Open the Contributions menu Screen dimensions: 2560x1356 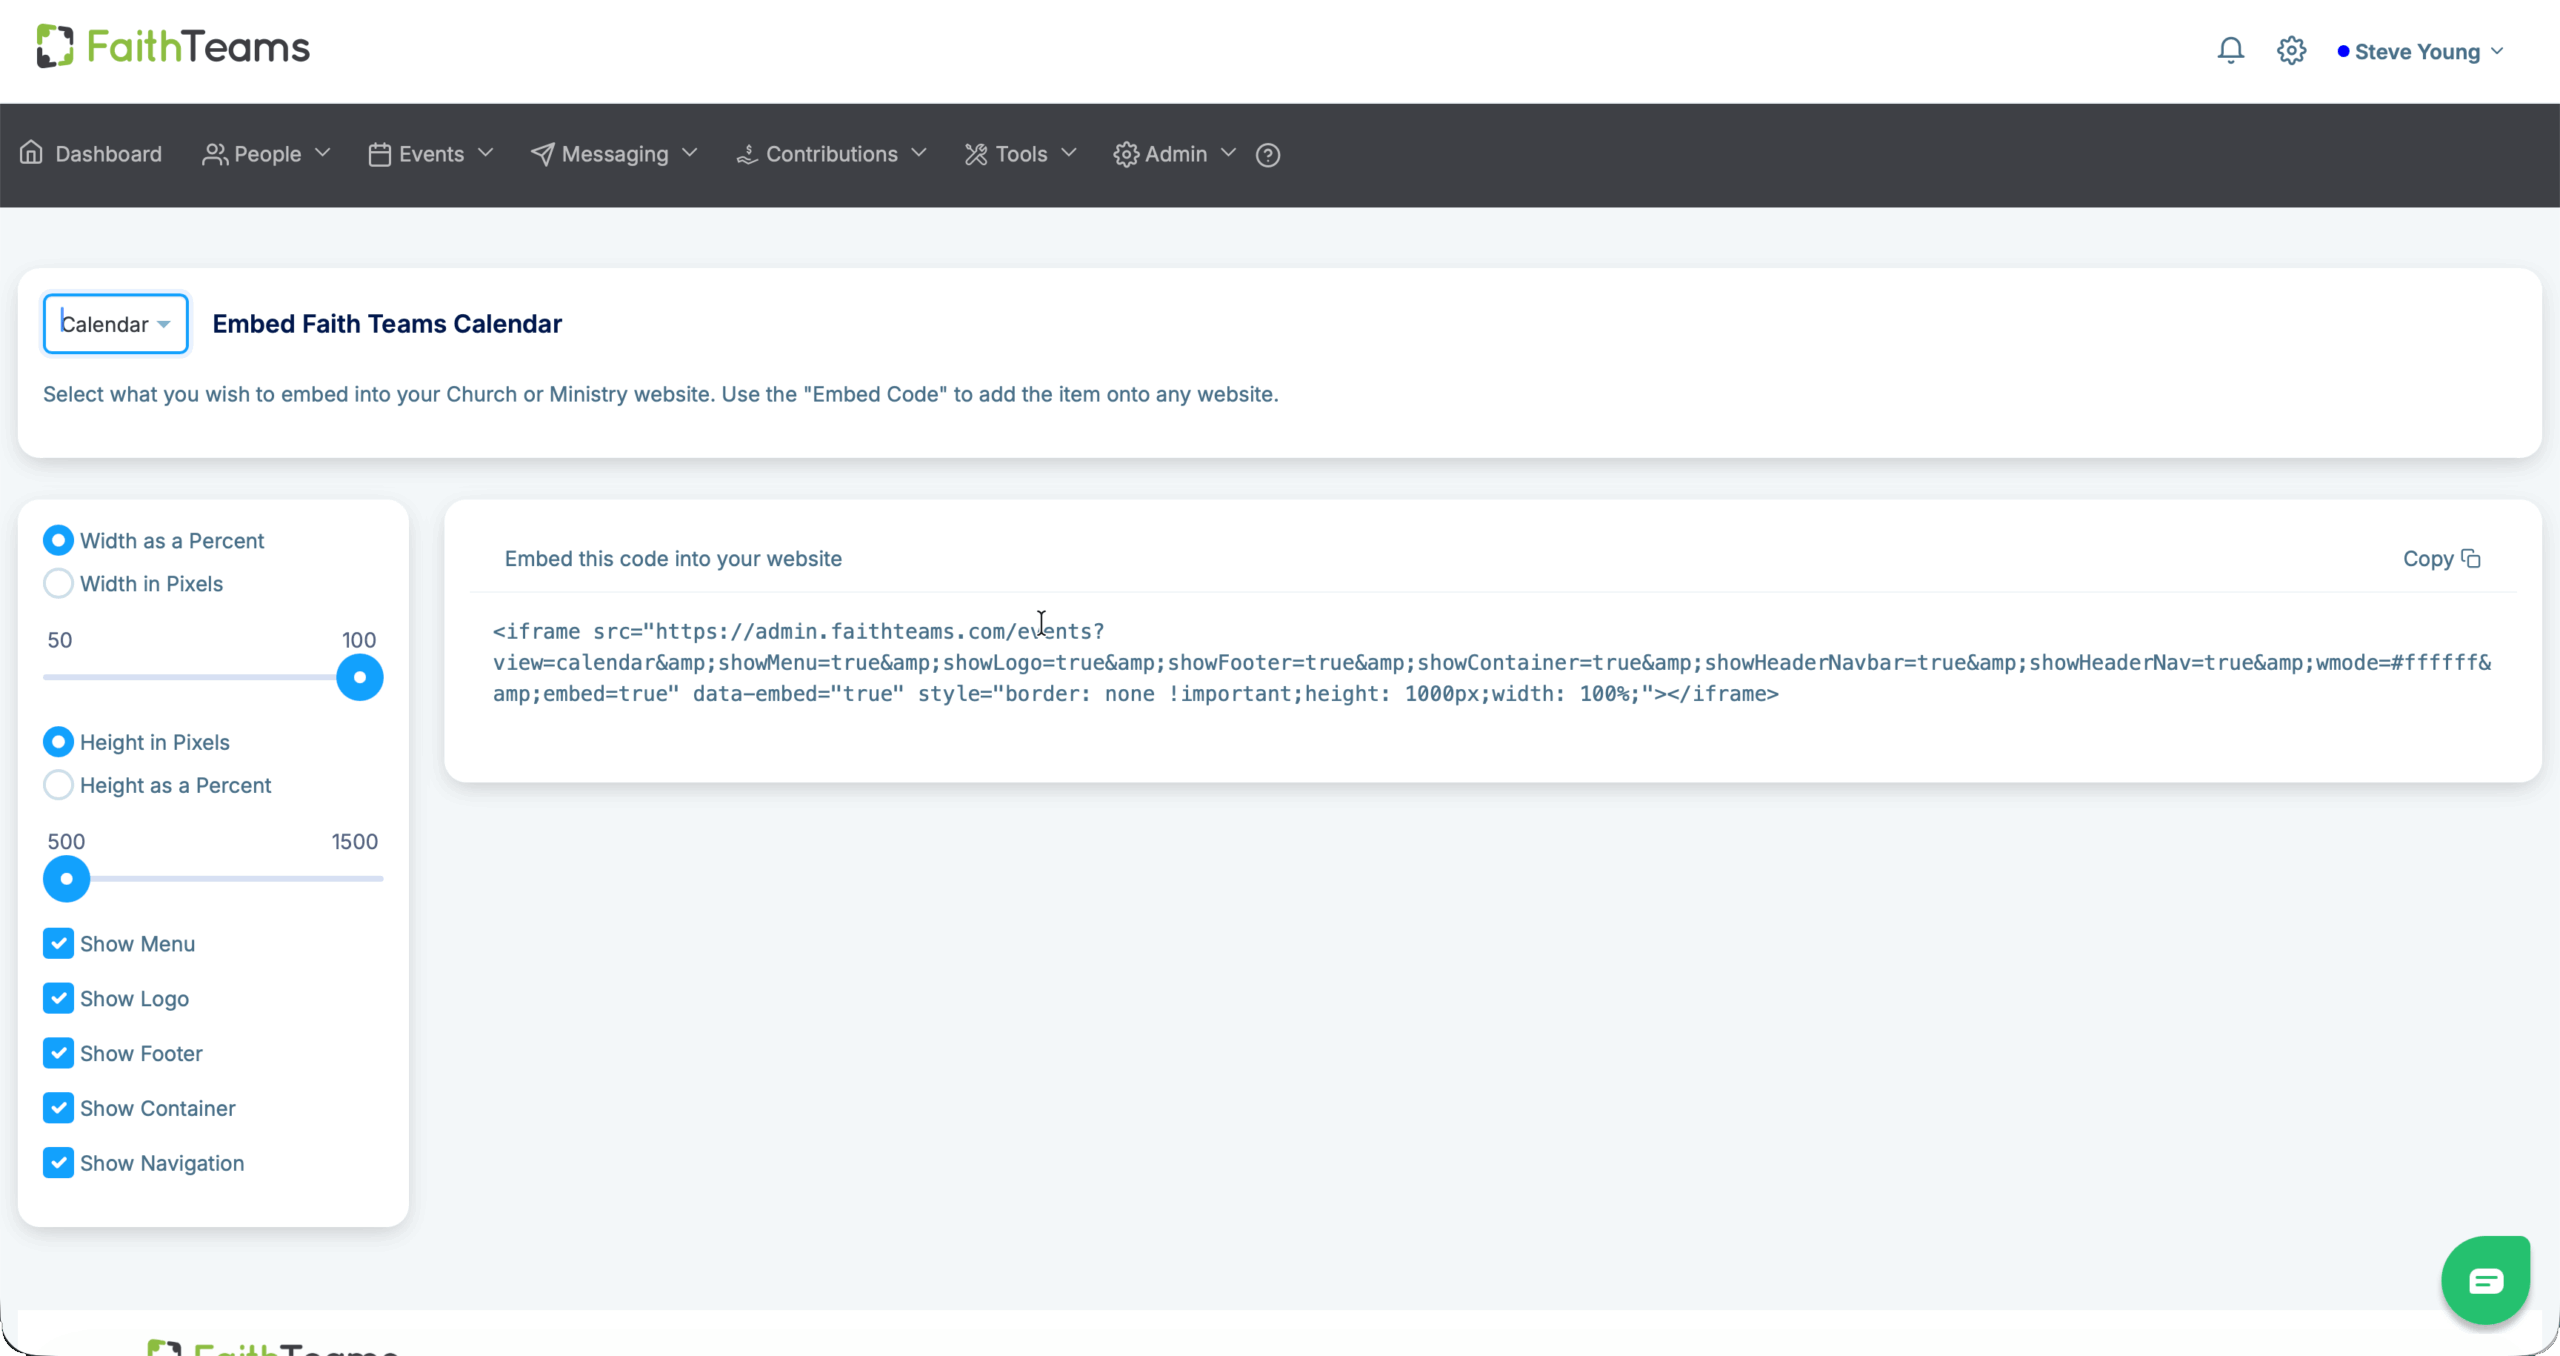point(831,153)
